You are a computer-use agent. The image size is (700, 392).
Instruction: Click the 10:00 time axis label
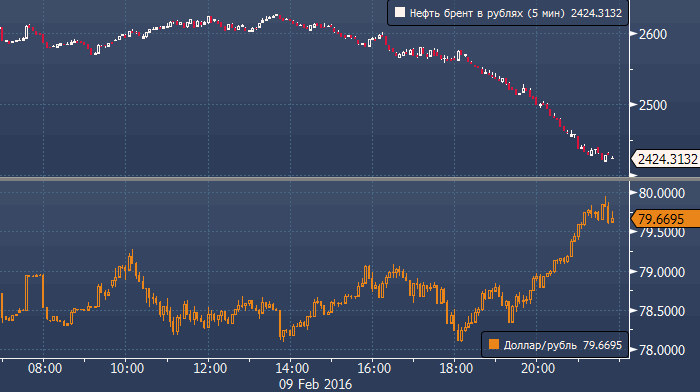click(x=127, y=368)
